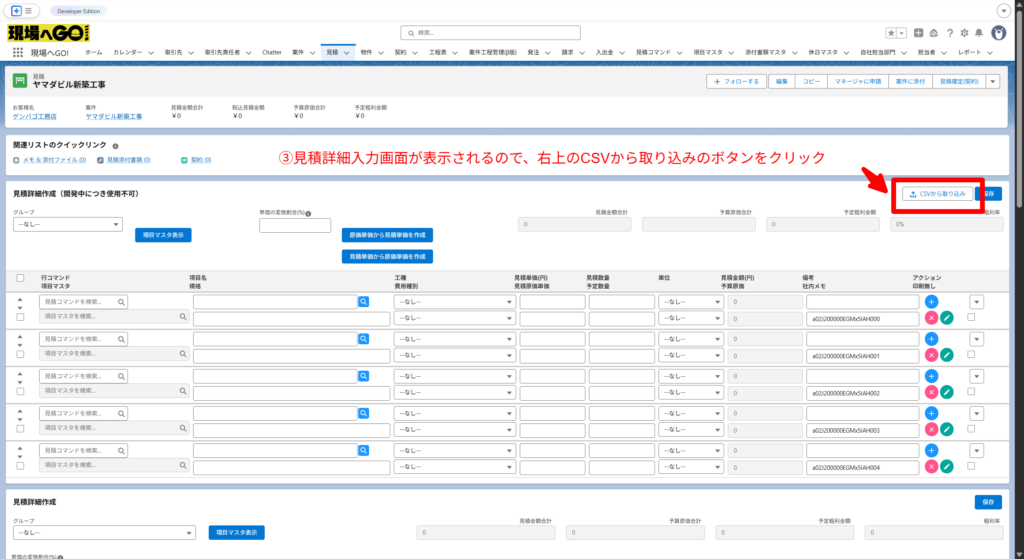Tick the 印刷無し checkbox in first row

(x=971, y=317)
